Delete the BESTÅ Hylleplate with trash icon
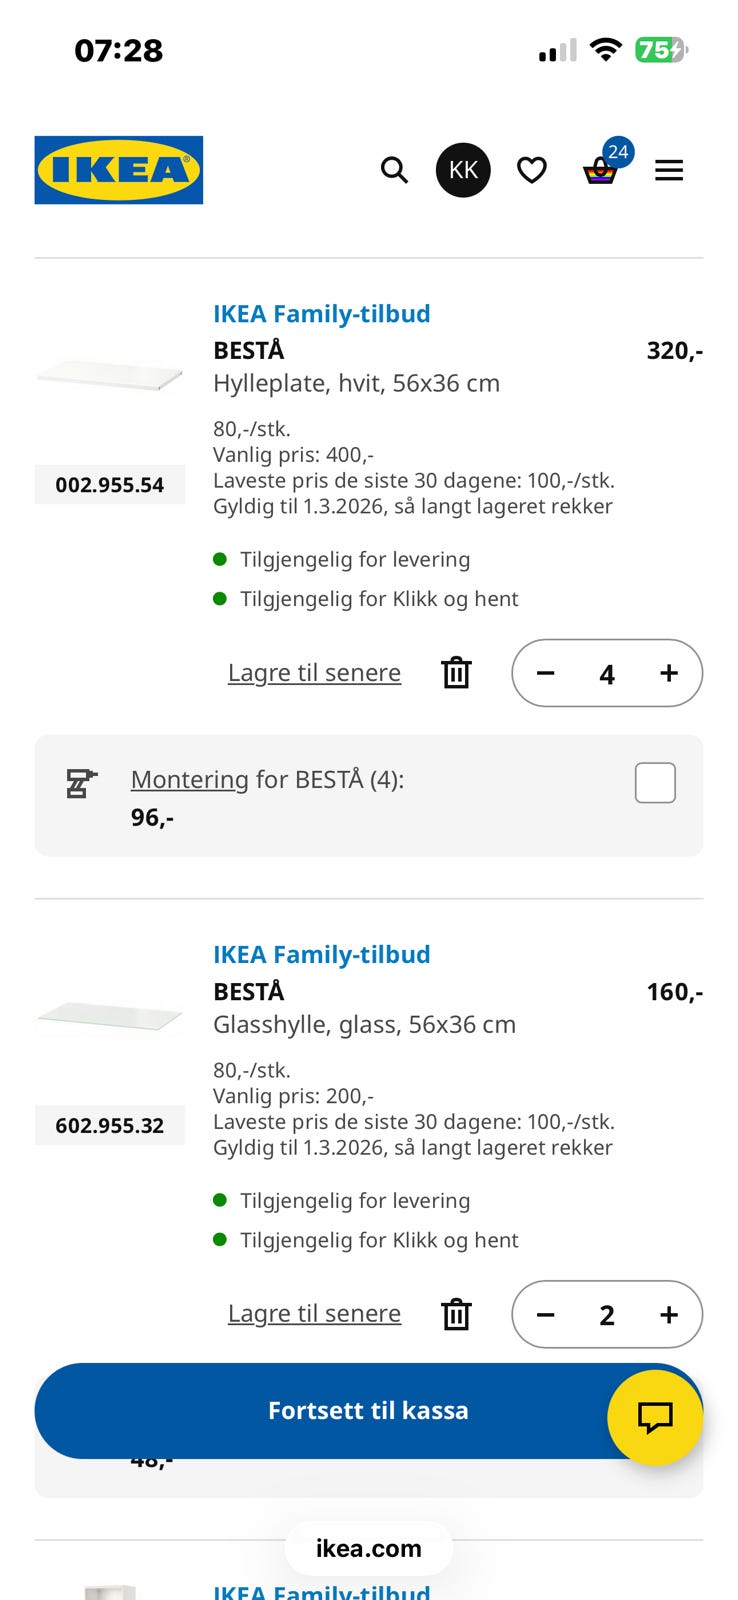Viewport: 738px width, 1600px height. pyautogui.click(x=456, y=673)
